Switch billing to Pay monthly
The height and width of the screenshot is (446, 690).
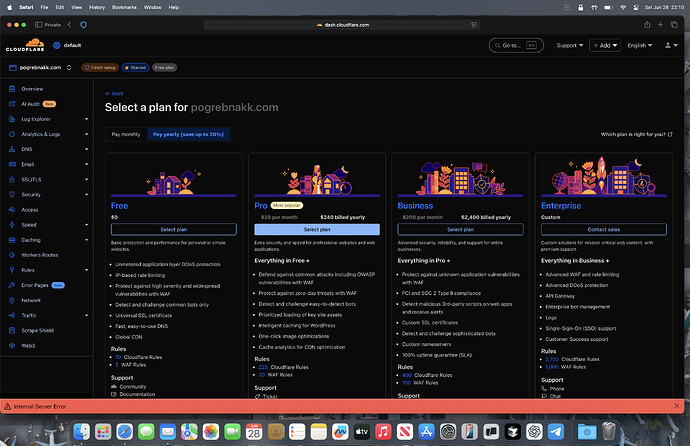tap(126, 134)
